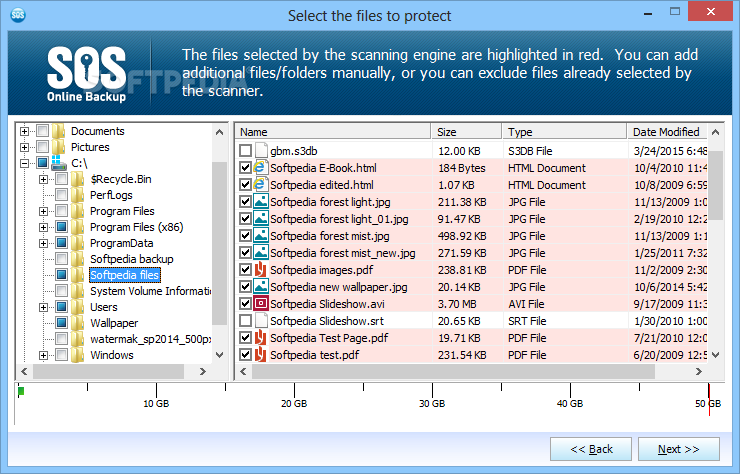
Task: Click the Next >> button
Action: pyautogui.click(x=679, y=449)
